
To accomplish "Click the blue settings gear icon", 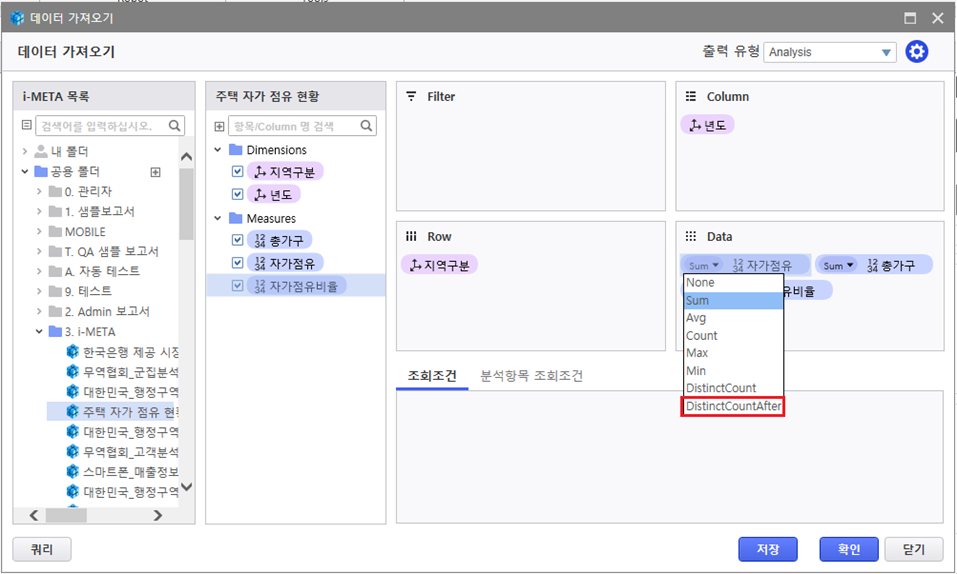I will tap(917, 52).
